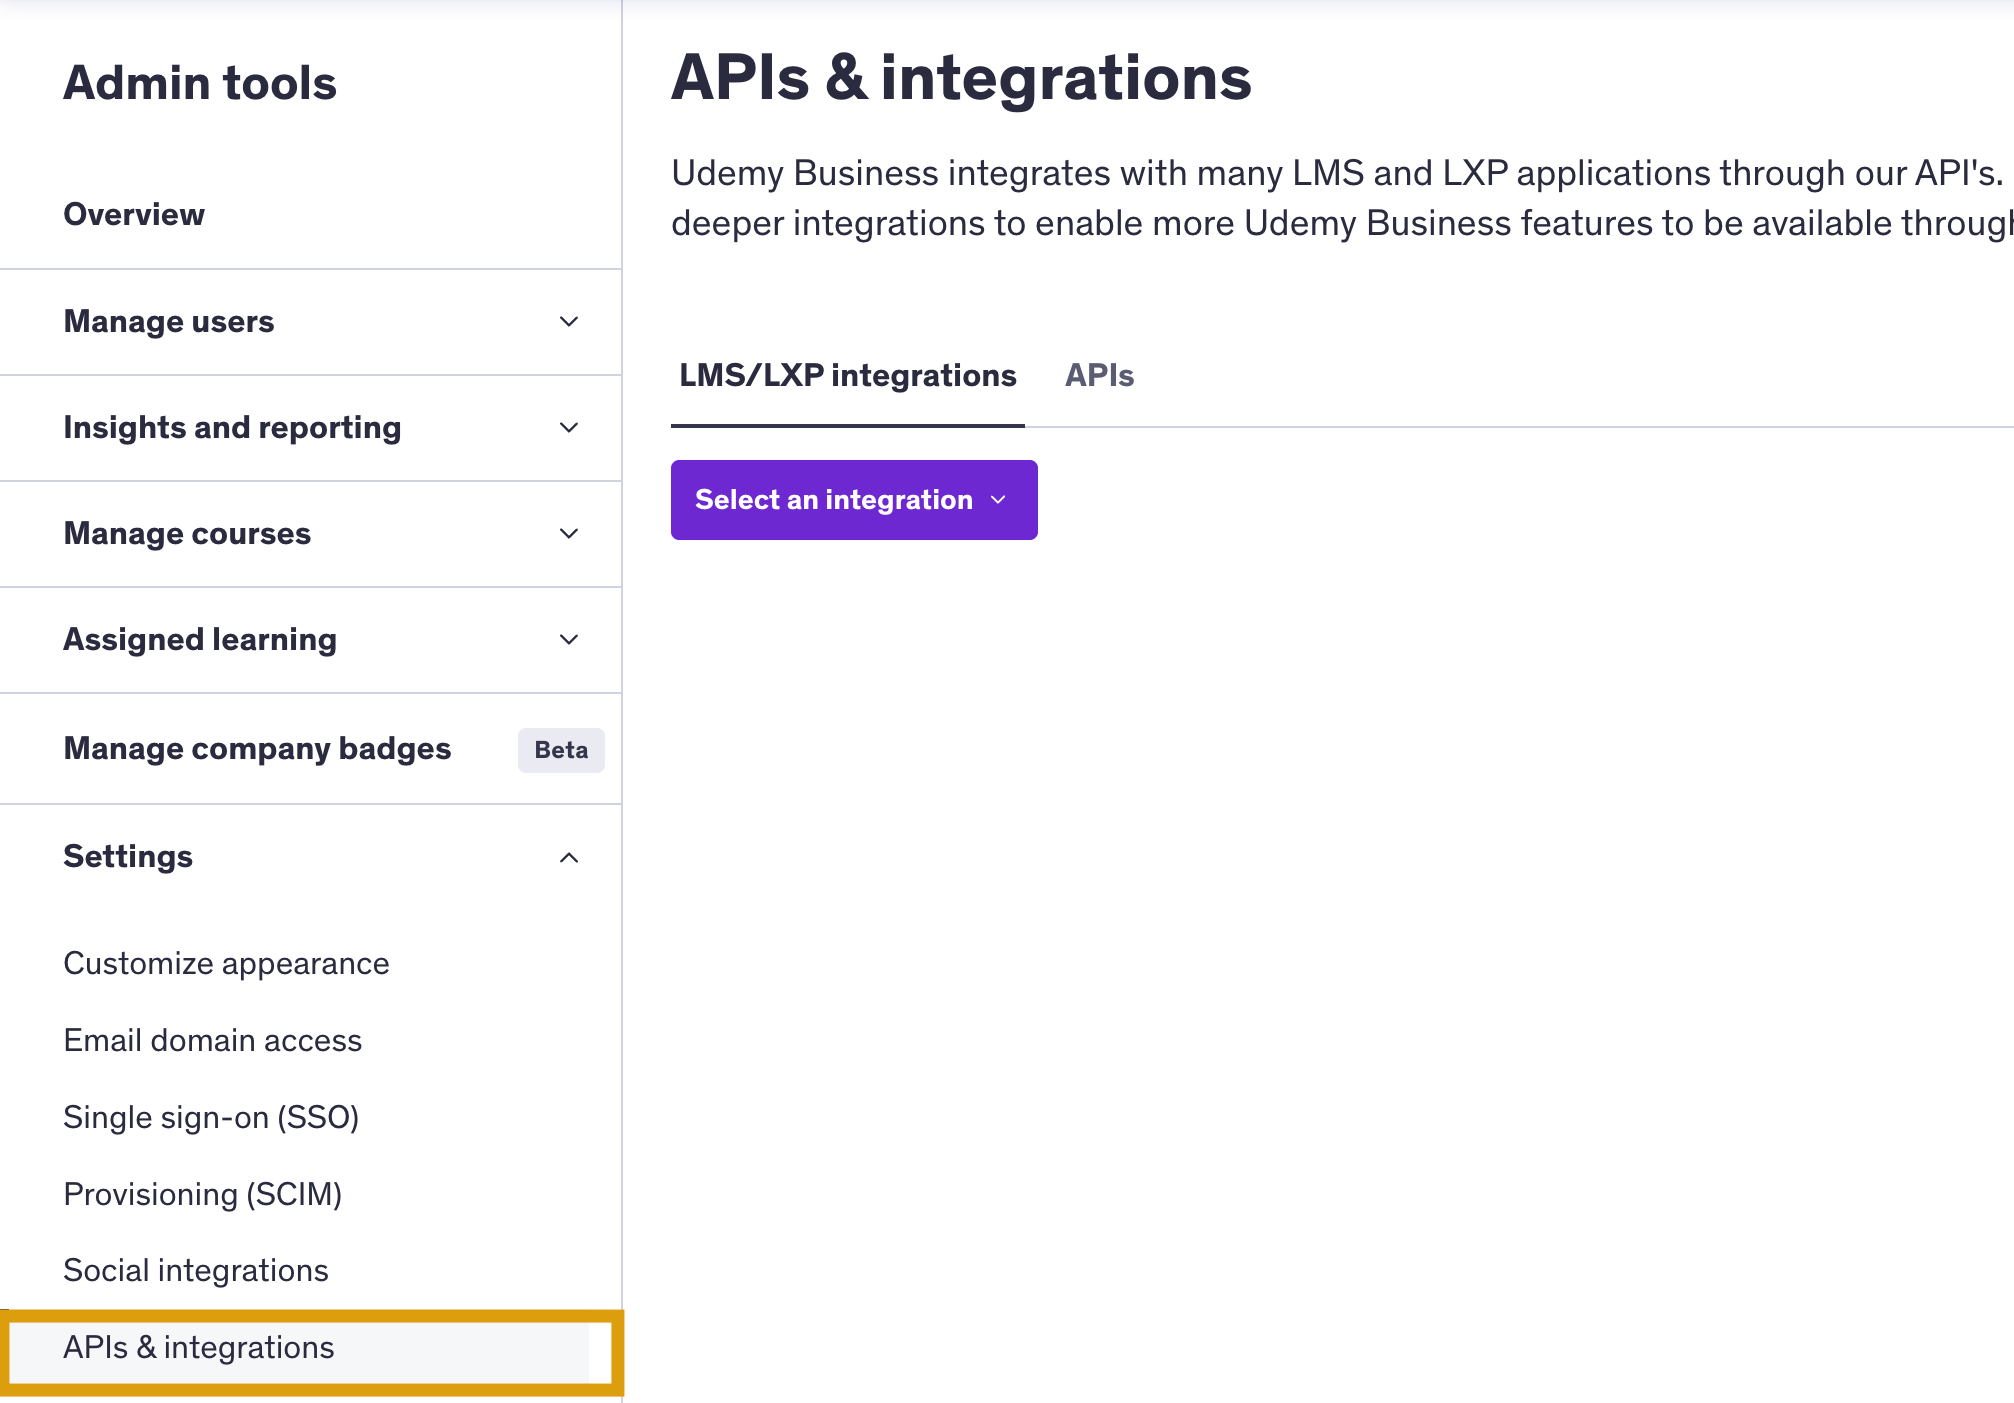
Task: Click the Admin tools heading
Action: [x=200, y=83]
